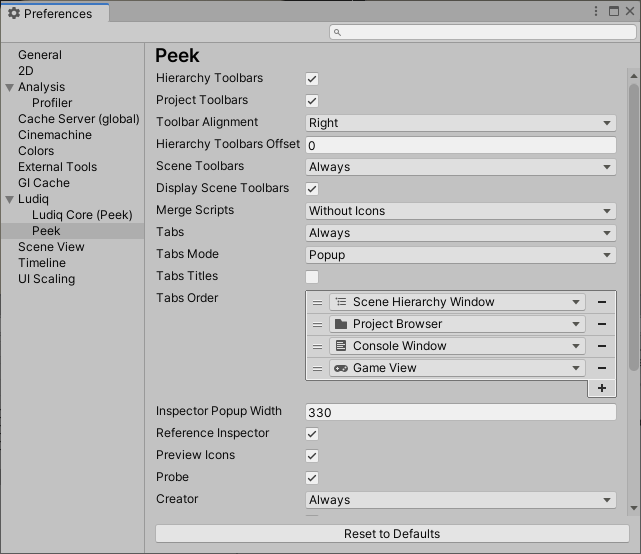
Task: Select Peek preferences category
Action: click(72, 231)
